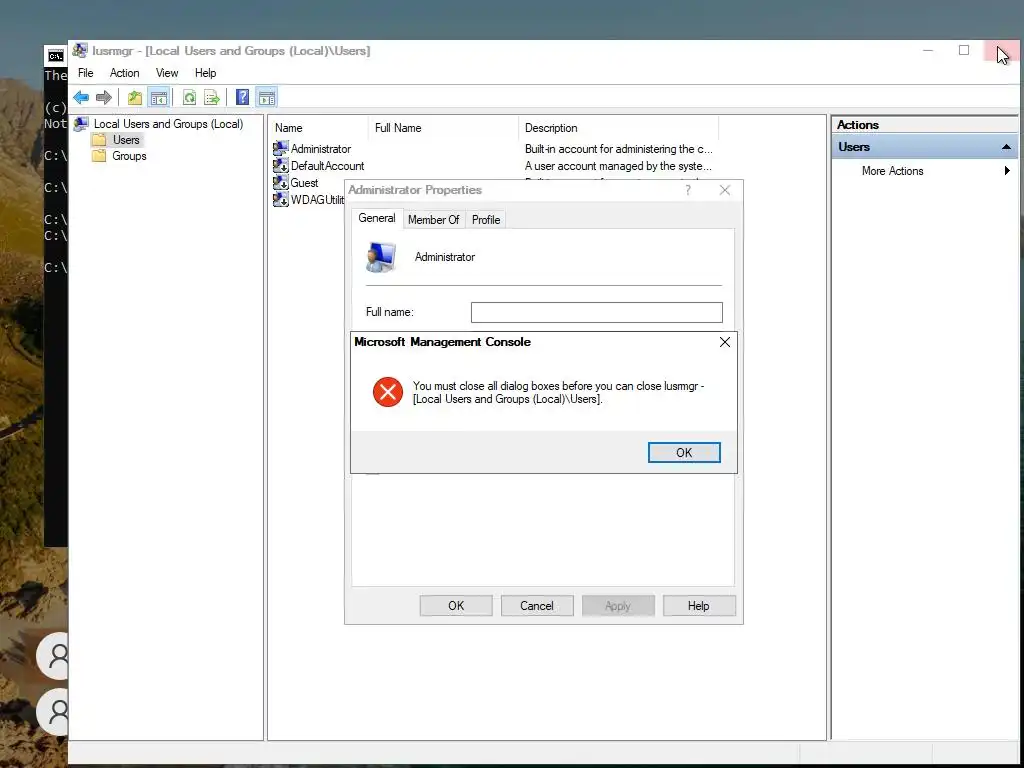Click the lusmgr title bar app icon
The image size is (1024, 768).
(x=80, y=50)
